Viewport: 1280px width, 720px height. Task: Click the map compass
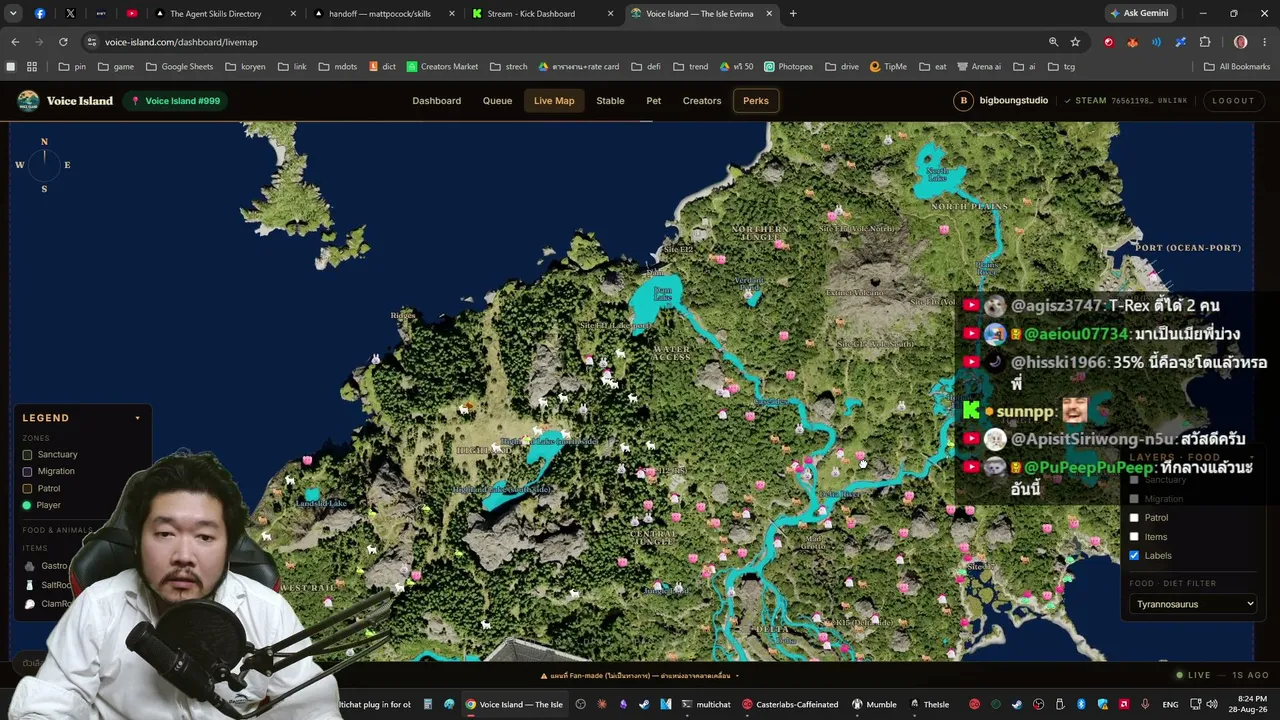(x=44, y=165)
